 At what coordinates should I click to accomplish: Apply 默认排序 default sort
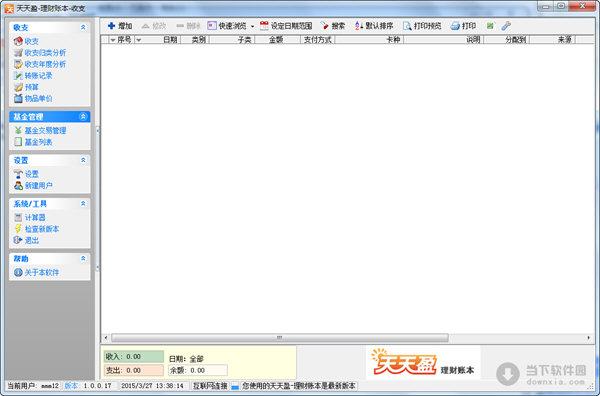[374, 26]
